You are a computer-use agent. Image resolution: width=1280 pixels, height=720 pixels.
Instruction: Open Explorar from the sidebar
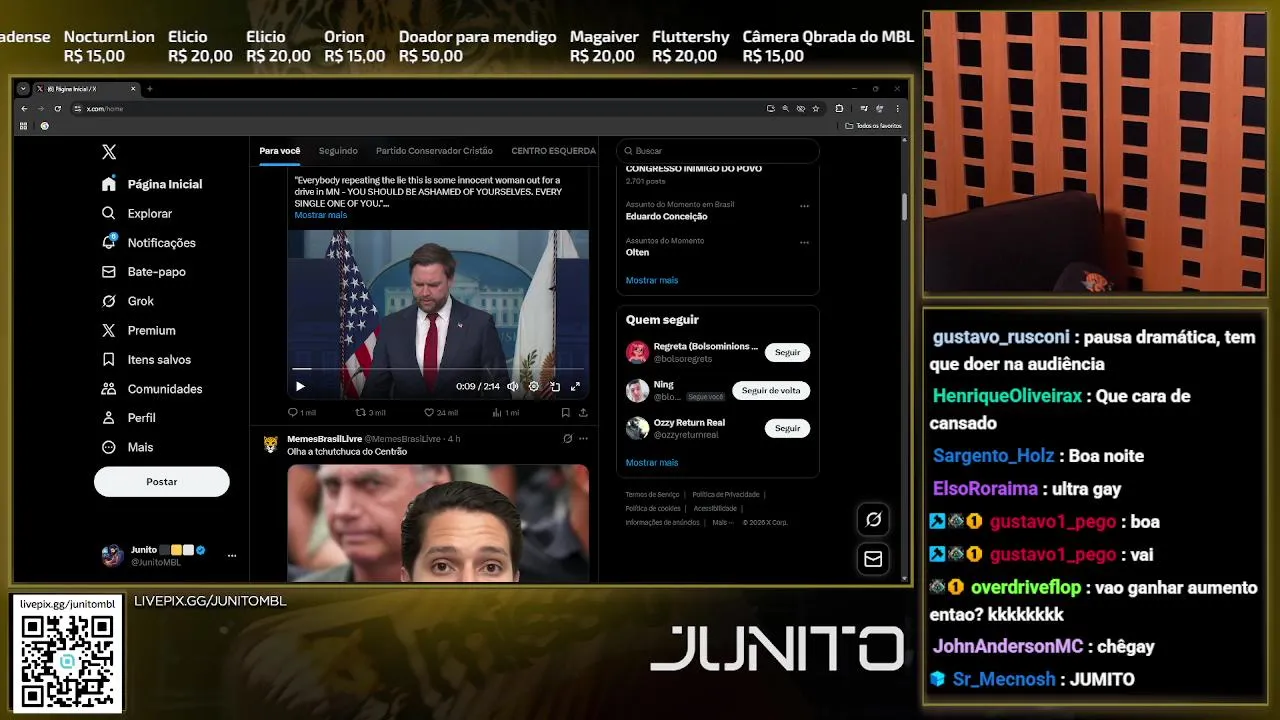pyautogui.click(x=137, y=213)
